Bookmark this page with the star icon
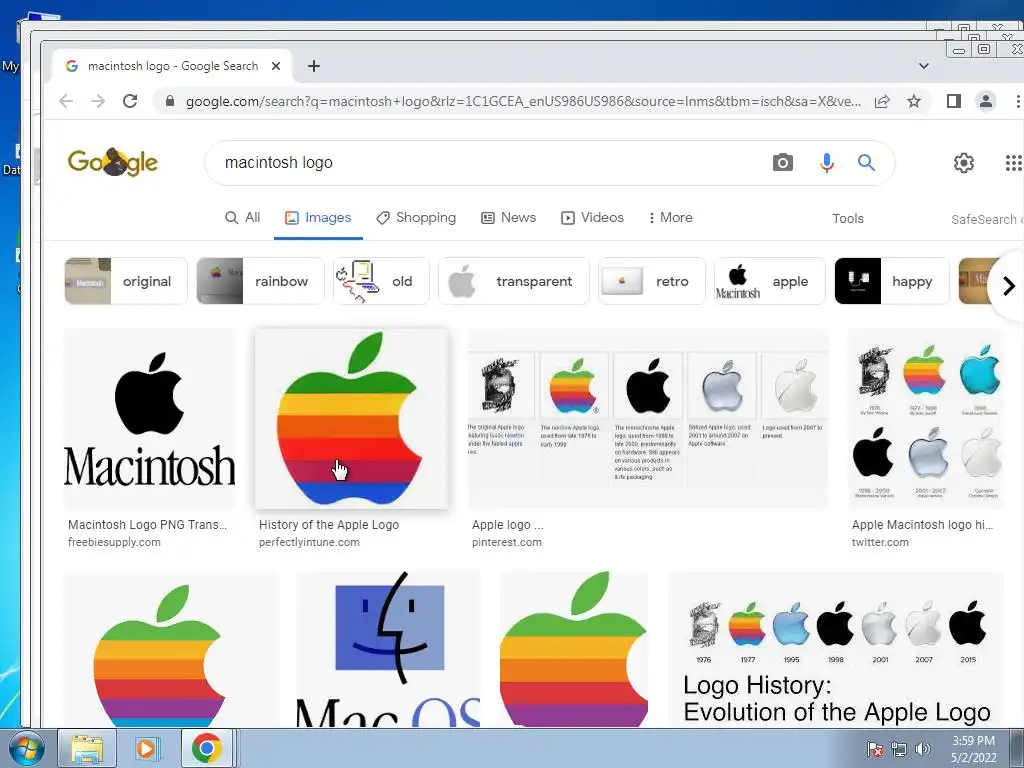1024x768 pixels. click(914, 101)
